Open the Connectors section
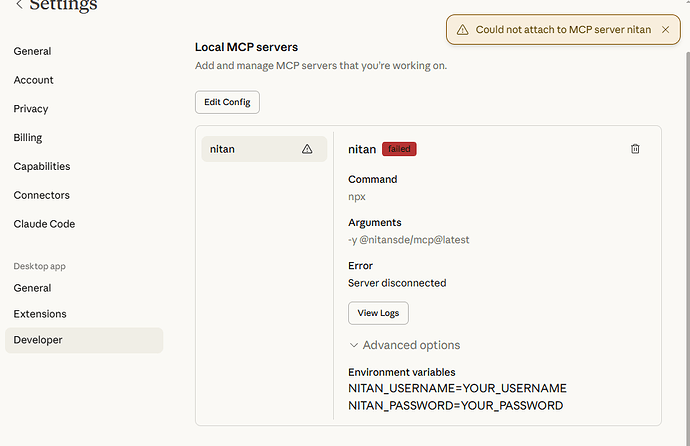This screenshot has width=690, height=446. pyautogui.click(x=42, y=196)
